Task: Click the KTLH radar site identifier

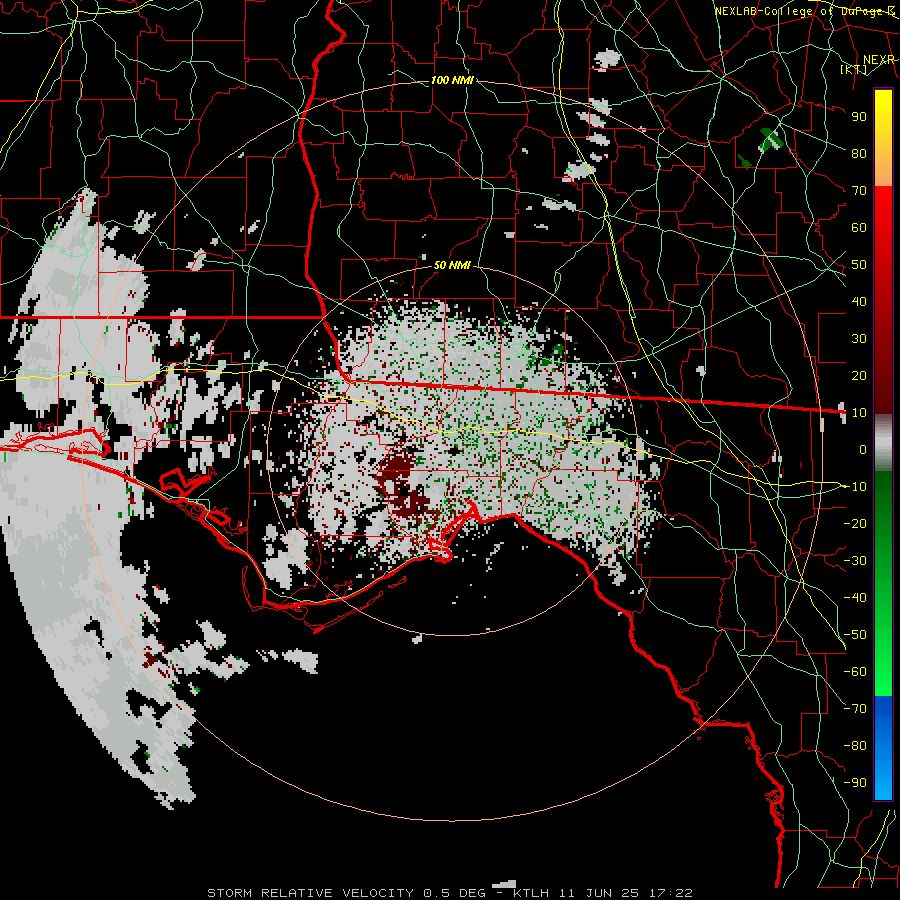Action: (x=531, y=893)
